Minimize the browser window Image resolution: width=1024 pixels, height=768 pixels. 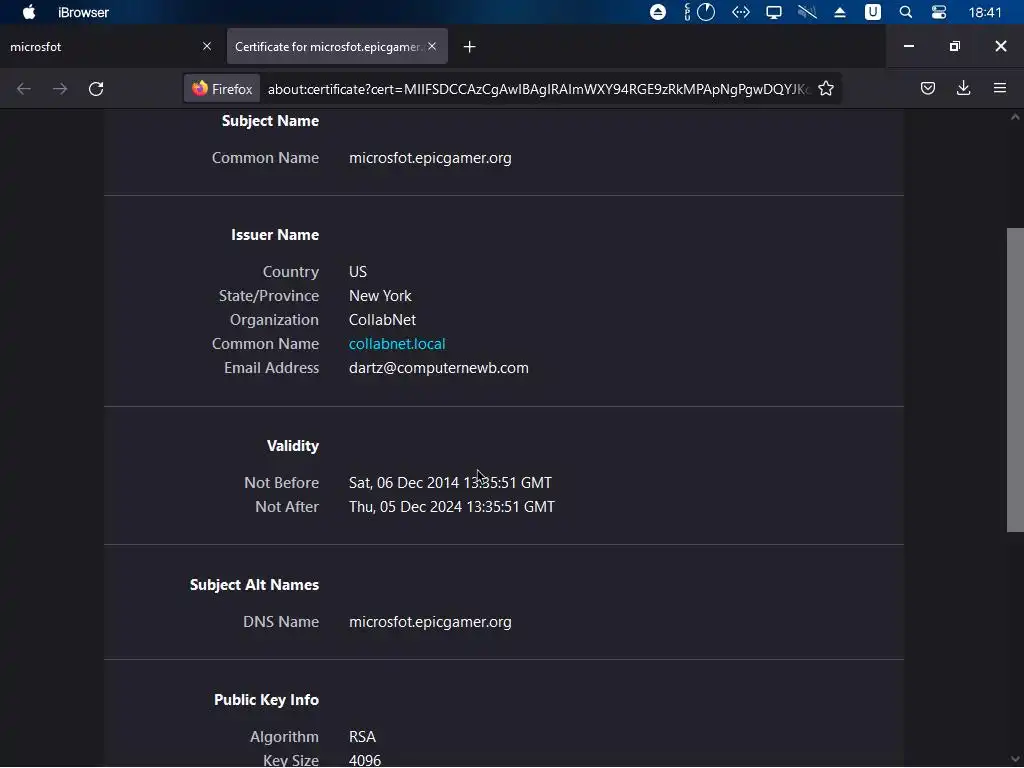(909, 46)
